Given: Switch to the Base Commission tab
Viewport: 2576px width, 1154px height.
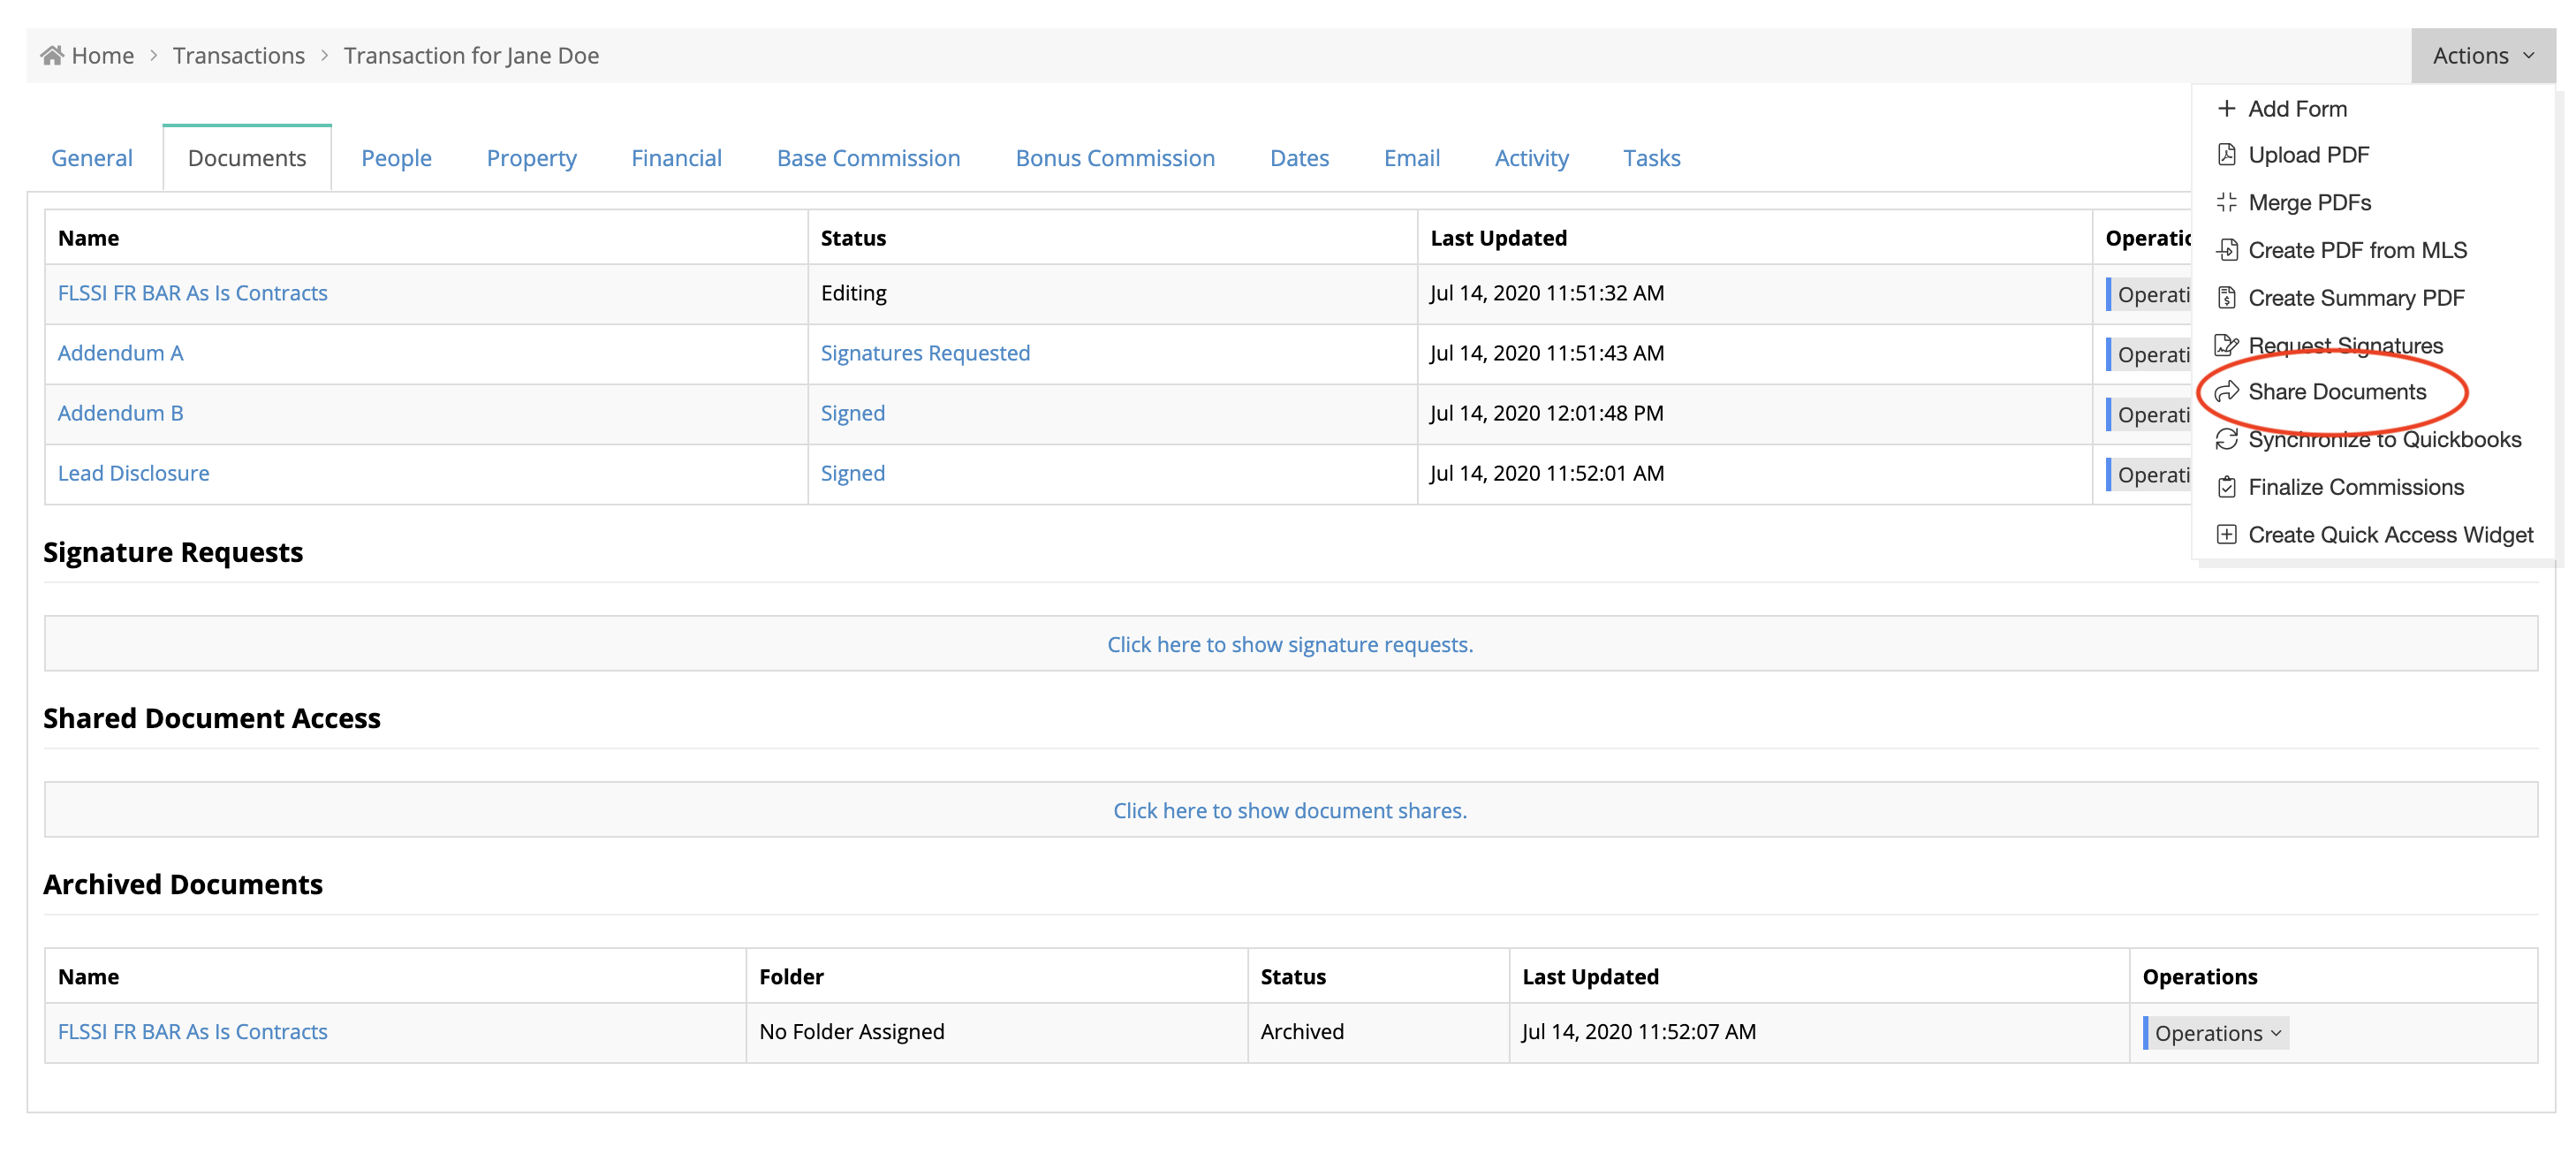Looking at the screenshot, I should tap(868, 158).
